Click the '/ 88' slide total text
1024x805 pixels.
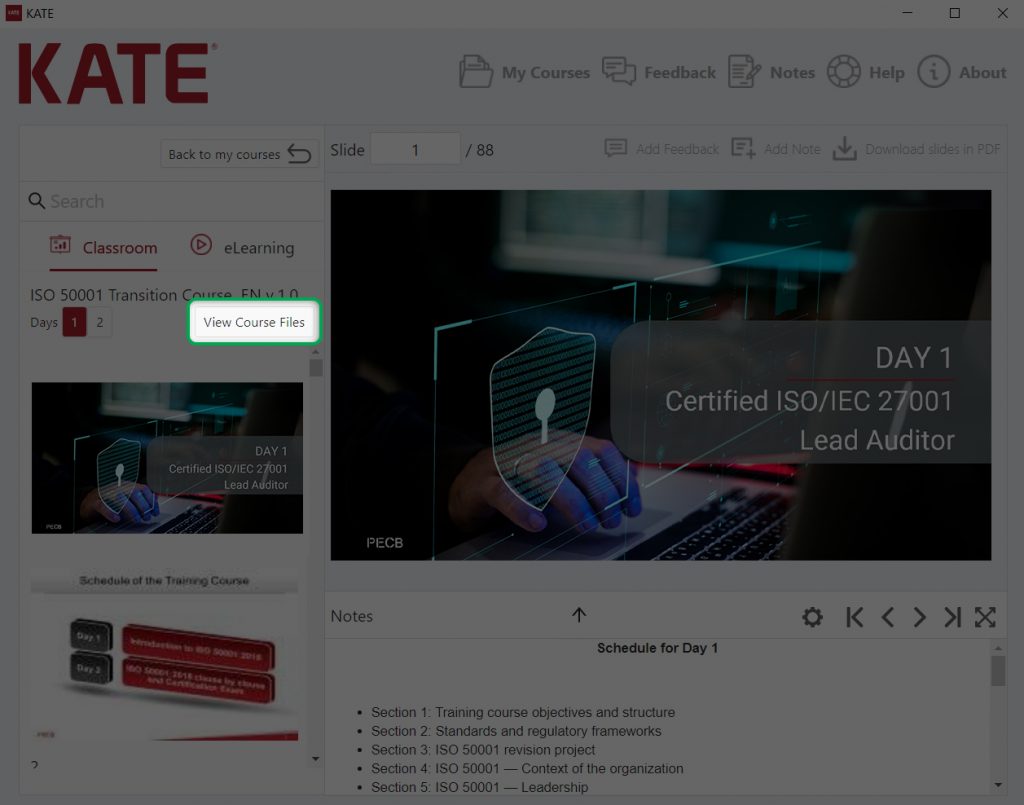[x=480, y=150]
